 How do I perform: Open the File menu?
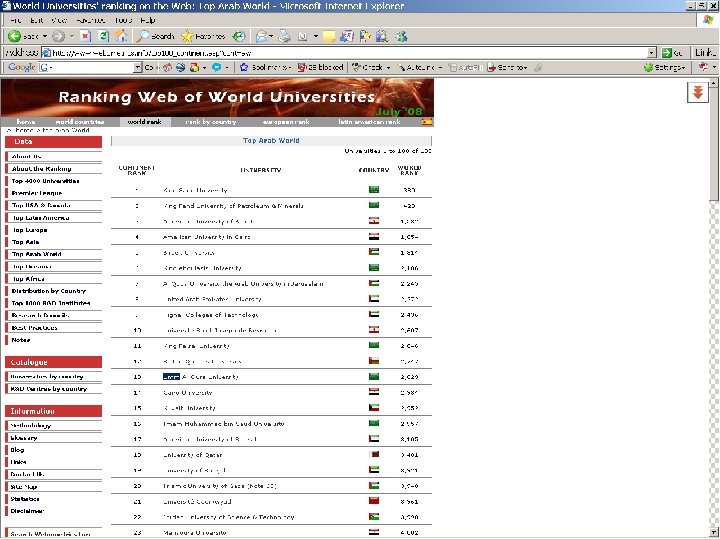click(16, 20)
